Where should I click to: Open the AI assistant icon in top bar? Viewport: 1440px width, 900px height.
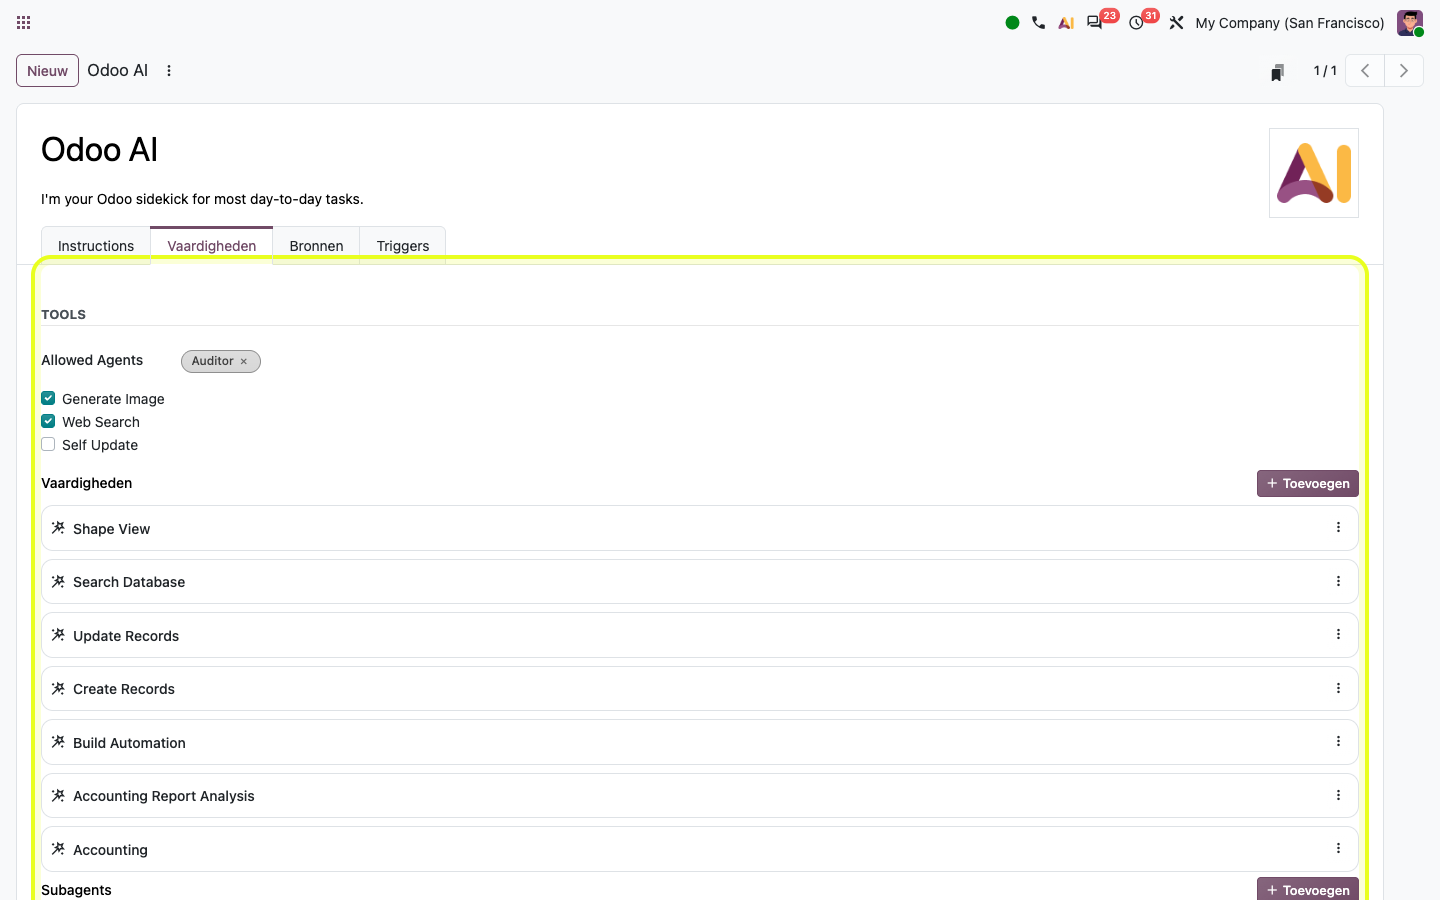tap(1066, 22)
